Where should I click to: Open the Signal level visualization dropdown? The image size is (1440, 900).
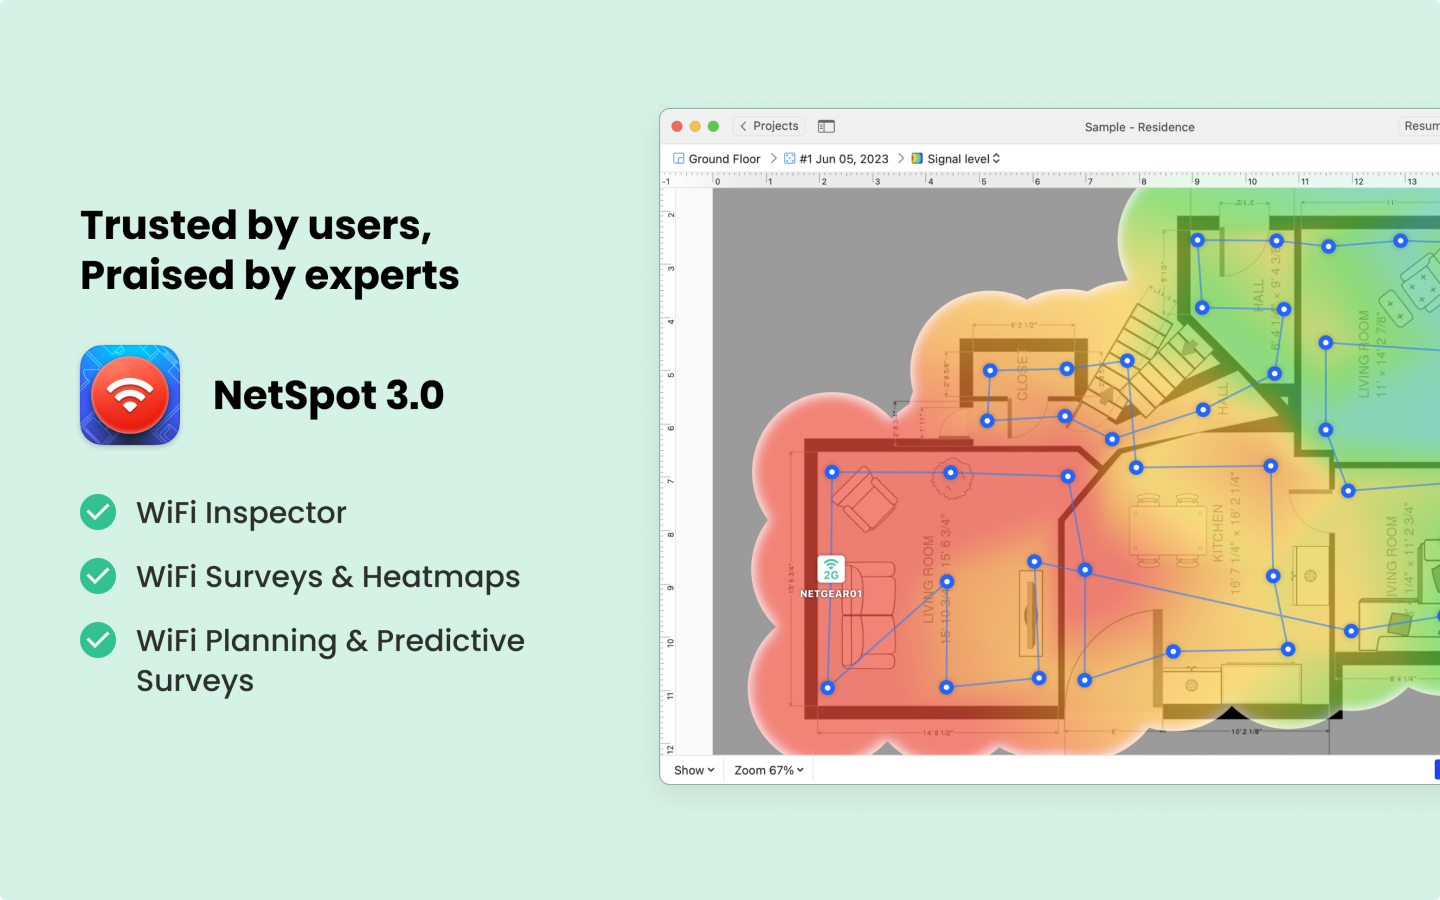[x=963, y=159]
